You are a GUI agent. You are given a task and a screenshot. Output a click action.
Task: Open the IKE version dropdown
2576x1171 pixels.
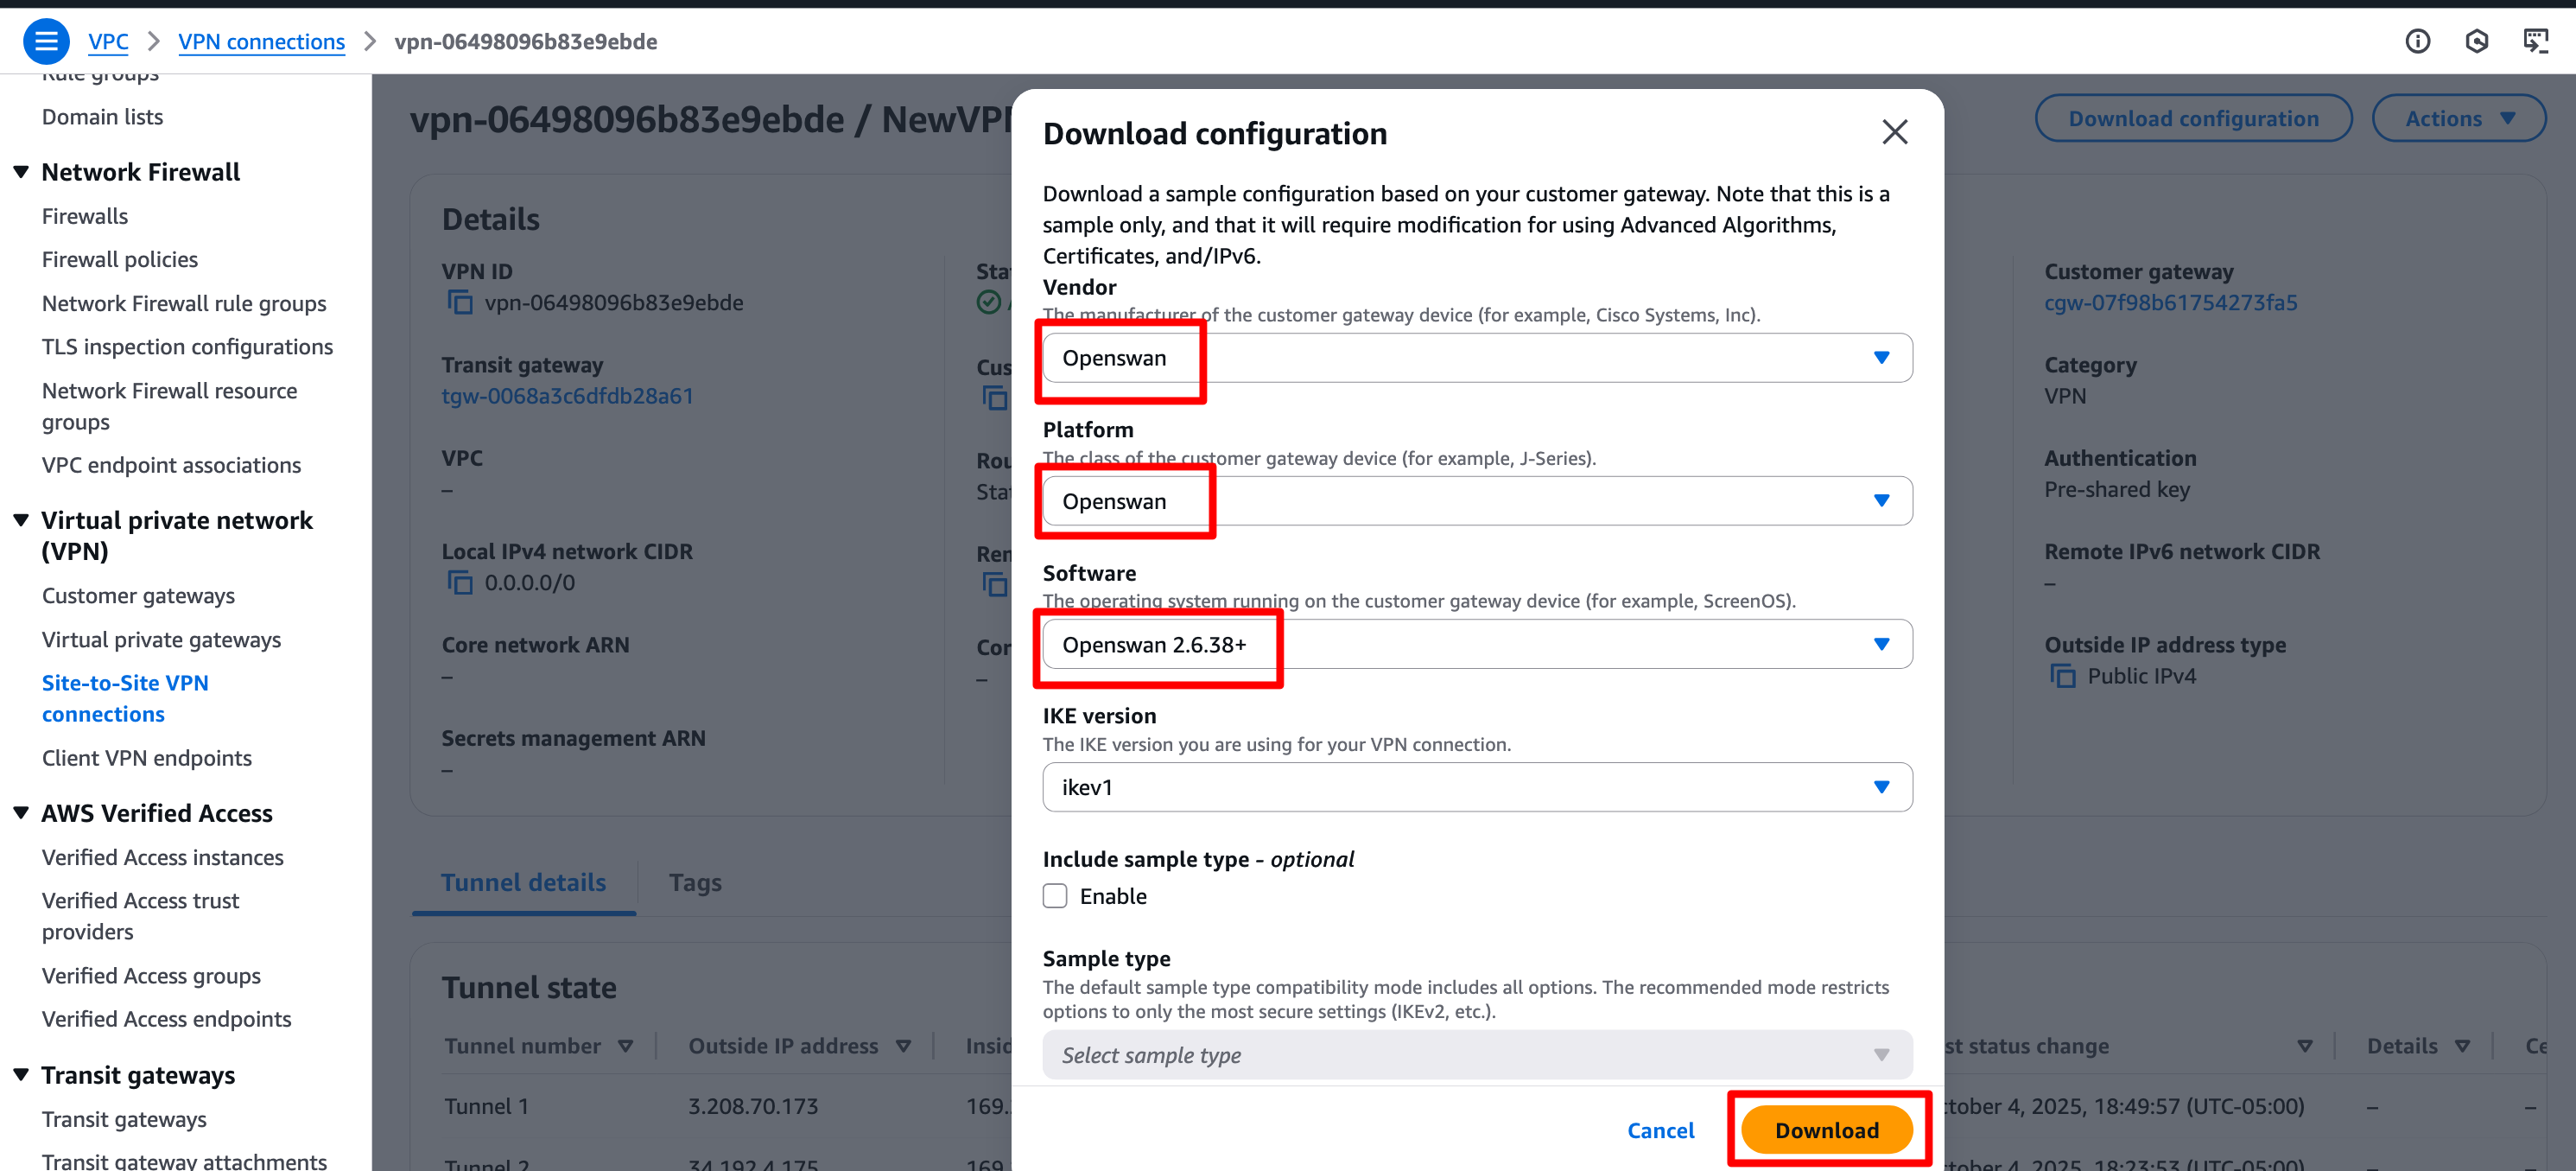1476,787
